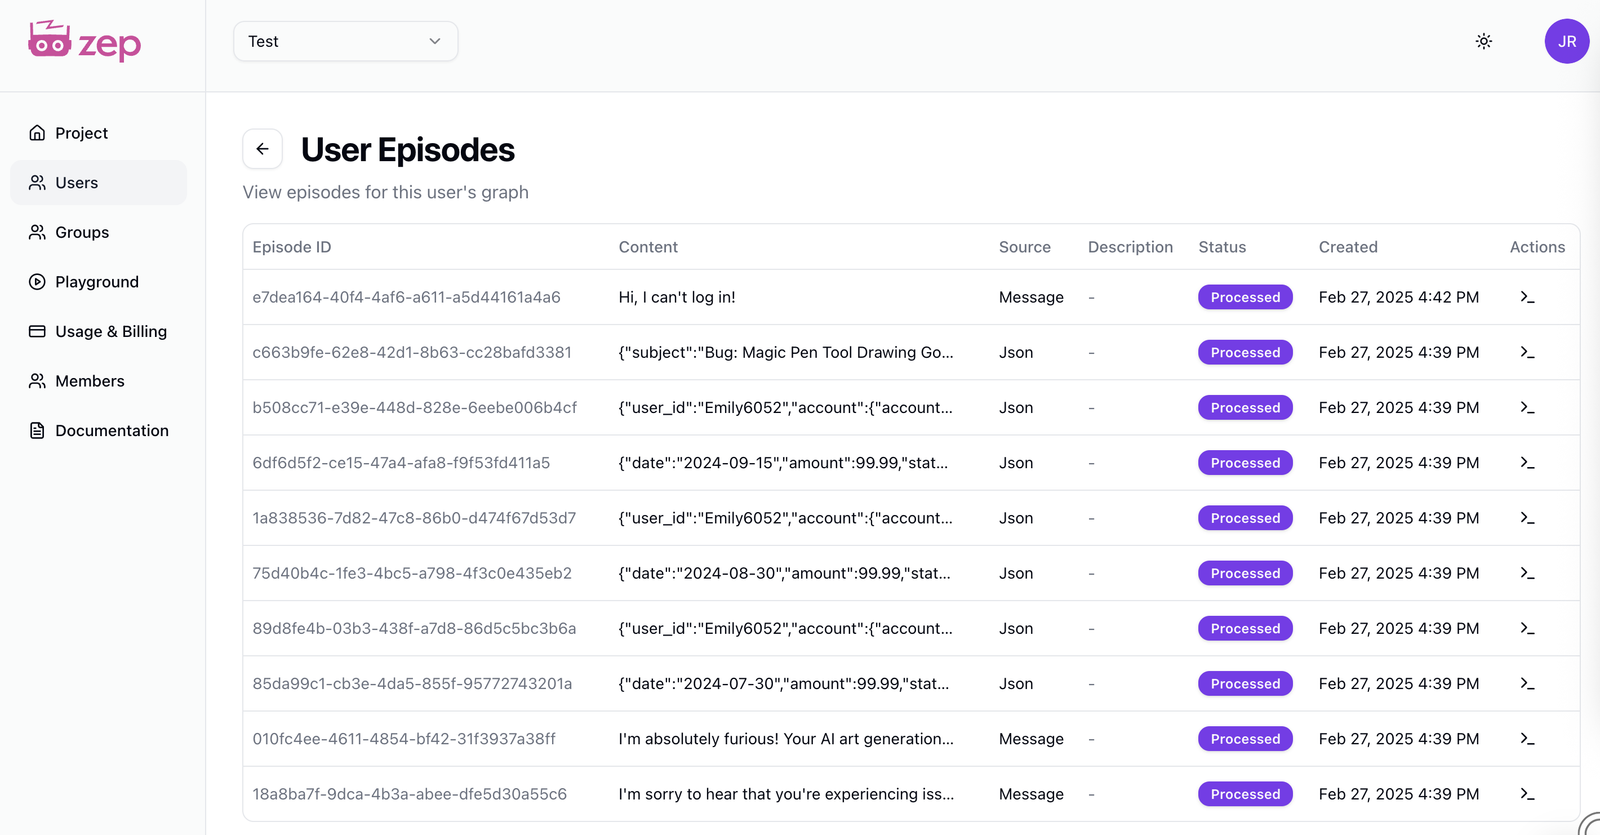Navigate to the Groups page
Screen dimensions: 1600x835
pyautogui.click(x=82, y=232)
